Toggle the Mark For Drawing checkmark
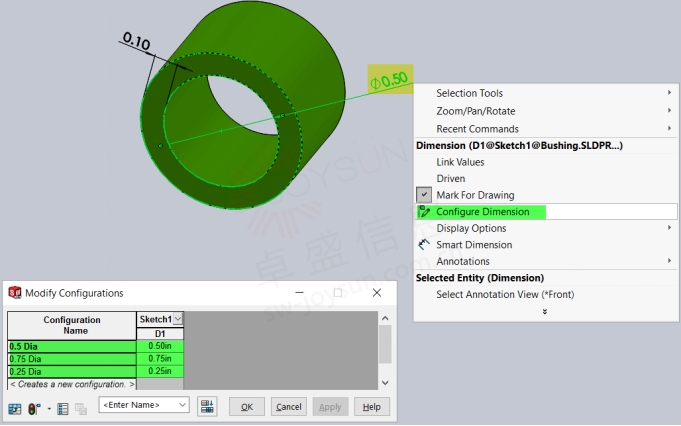The height and width of the screenshot is (426, 681). coord(424,195)
